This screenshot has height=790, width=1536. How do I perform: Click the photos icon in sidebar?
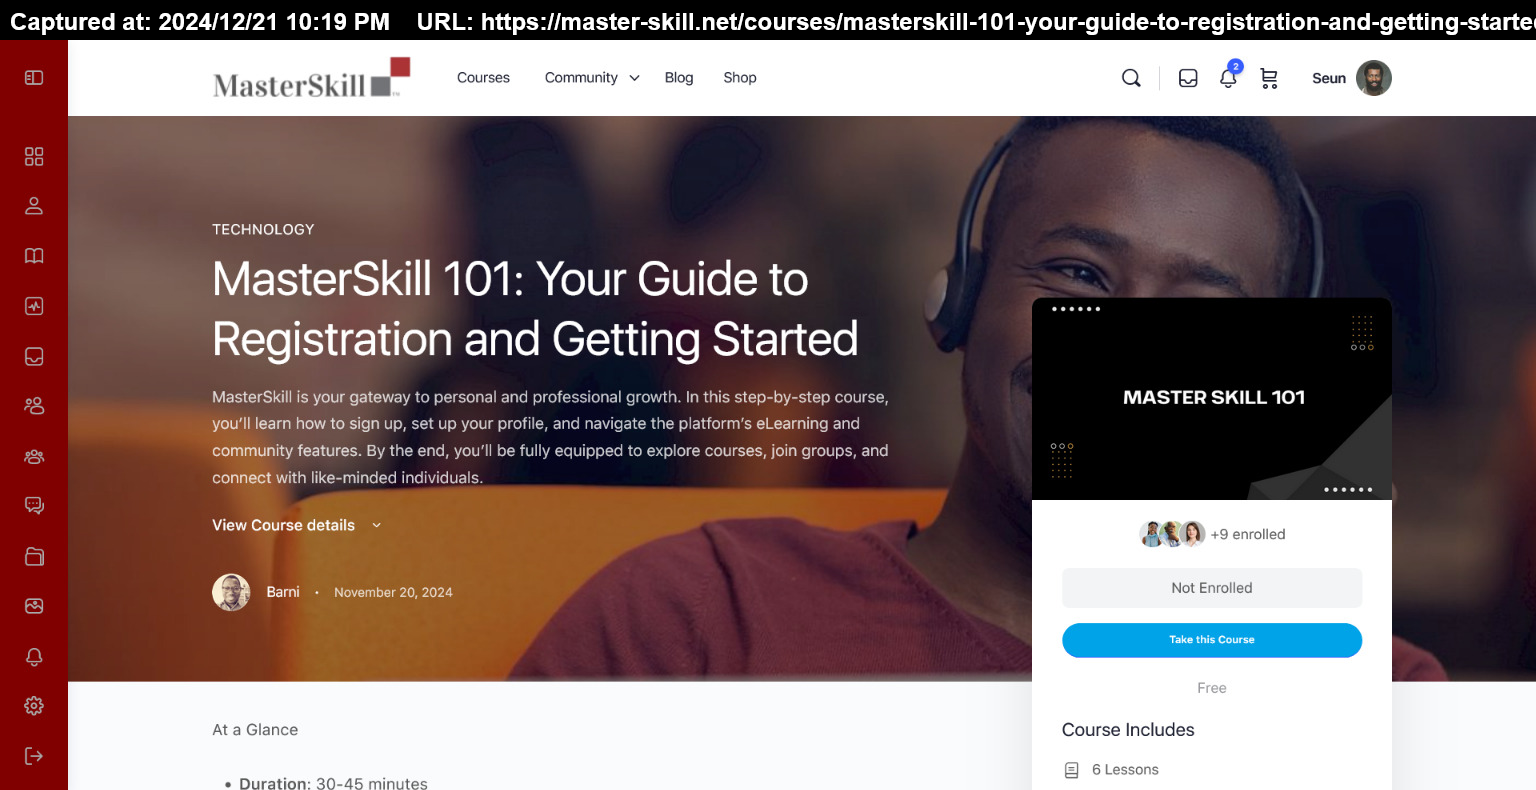[x=34, y=606]
